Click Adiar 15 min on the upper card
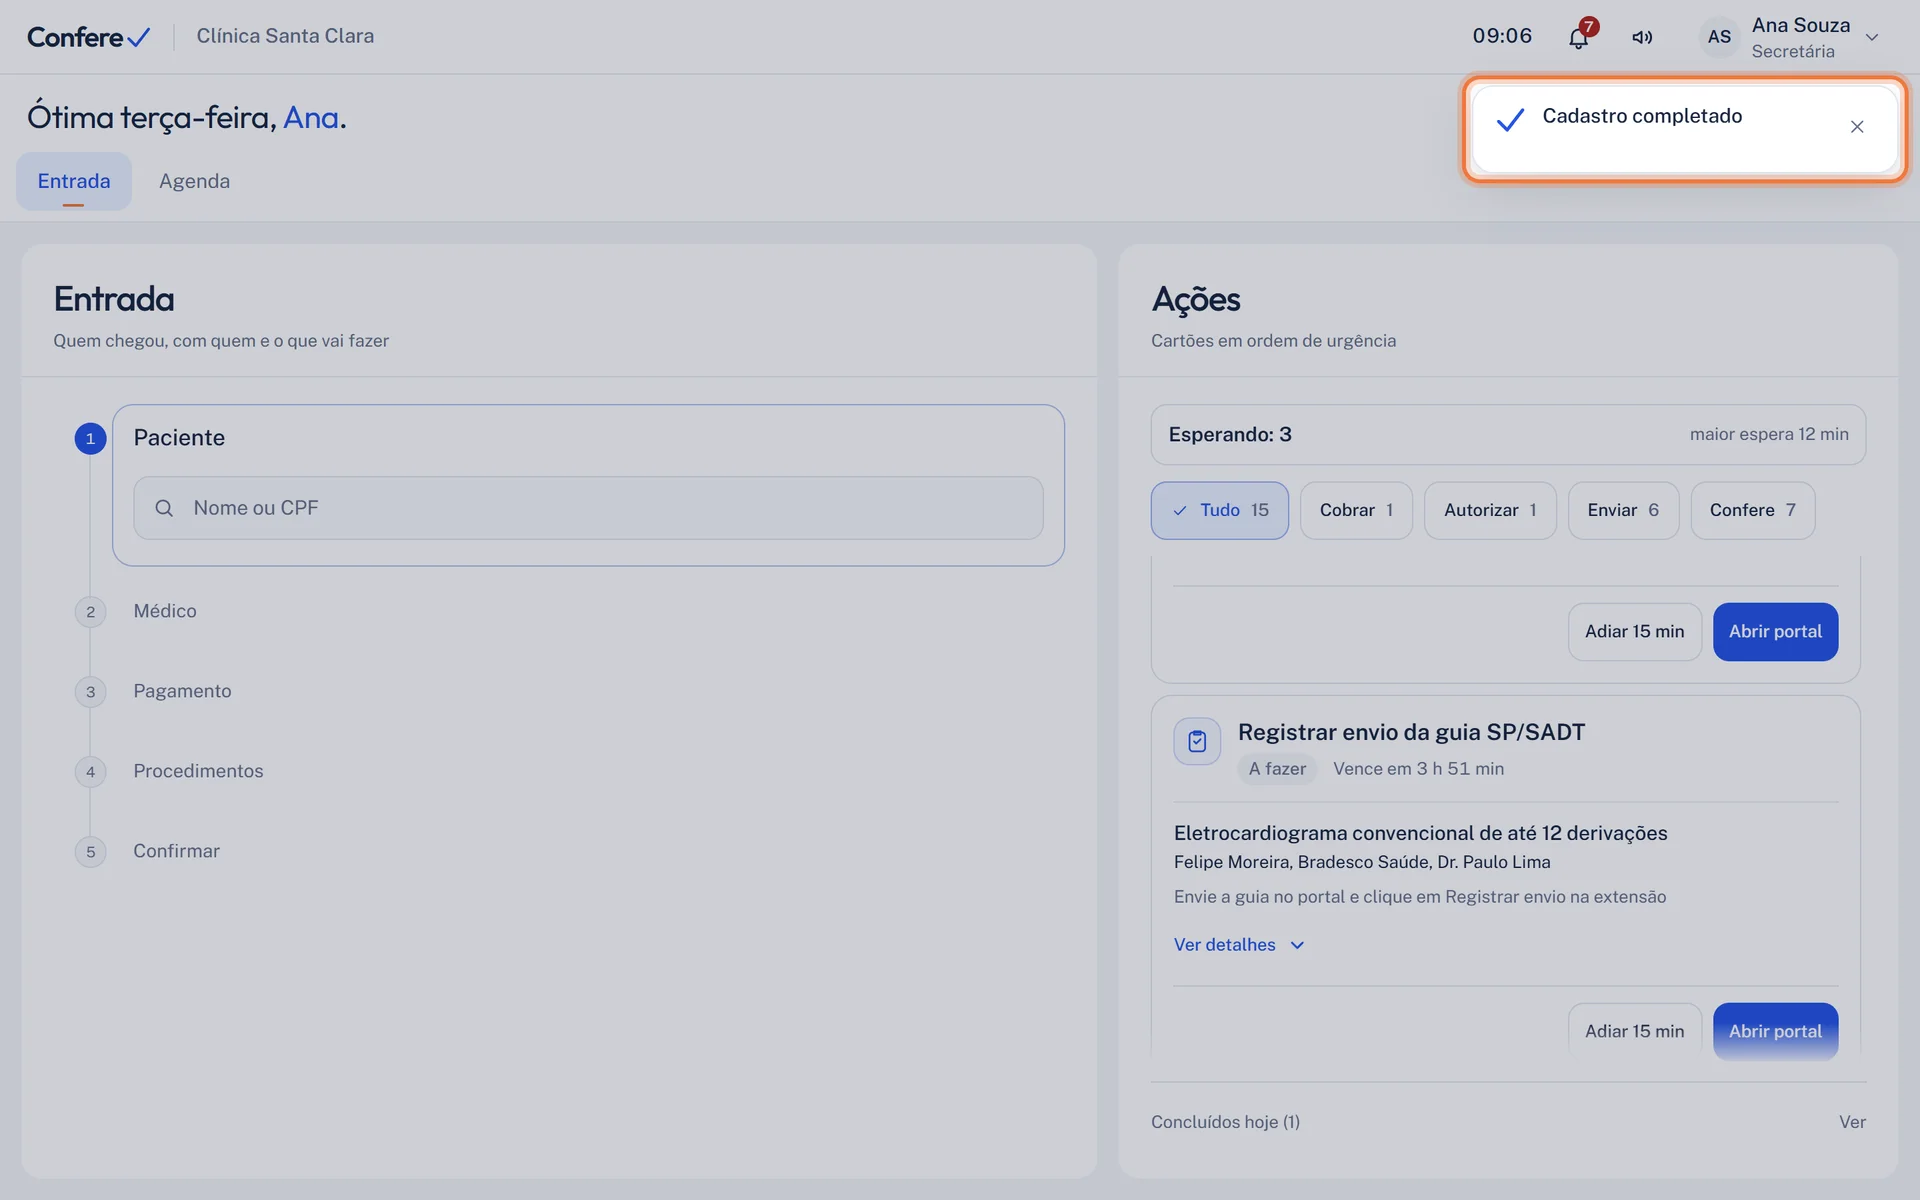 point(1634,632)
